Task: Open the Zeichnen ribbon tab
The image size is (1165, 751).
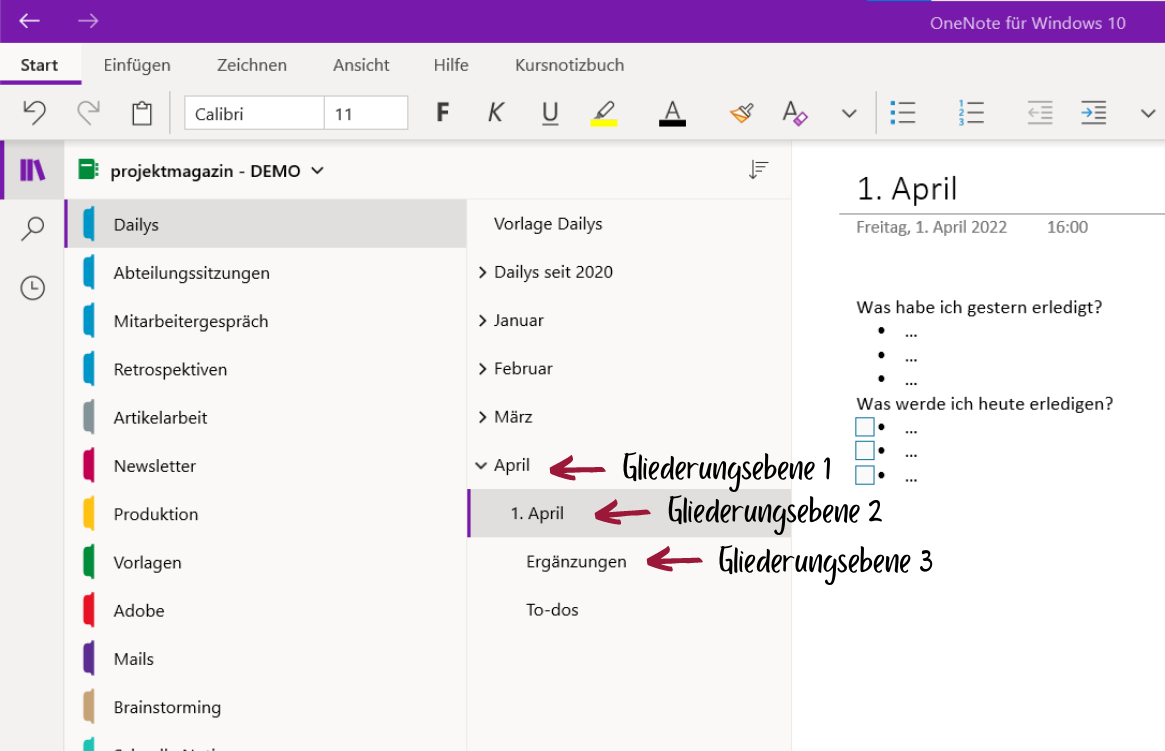Action: 252,65
